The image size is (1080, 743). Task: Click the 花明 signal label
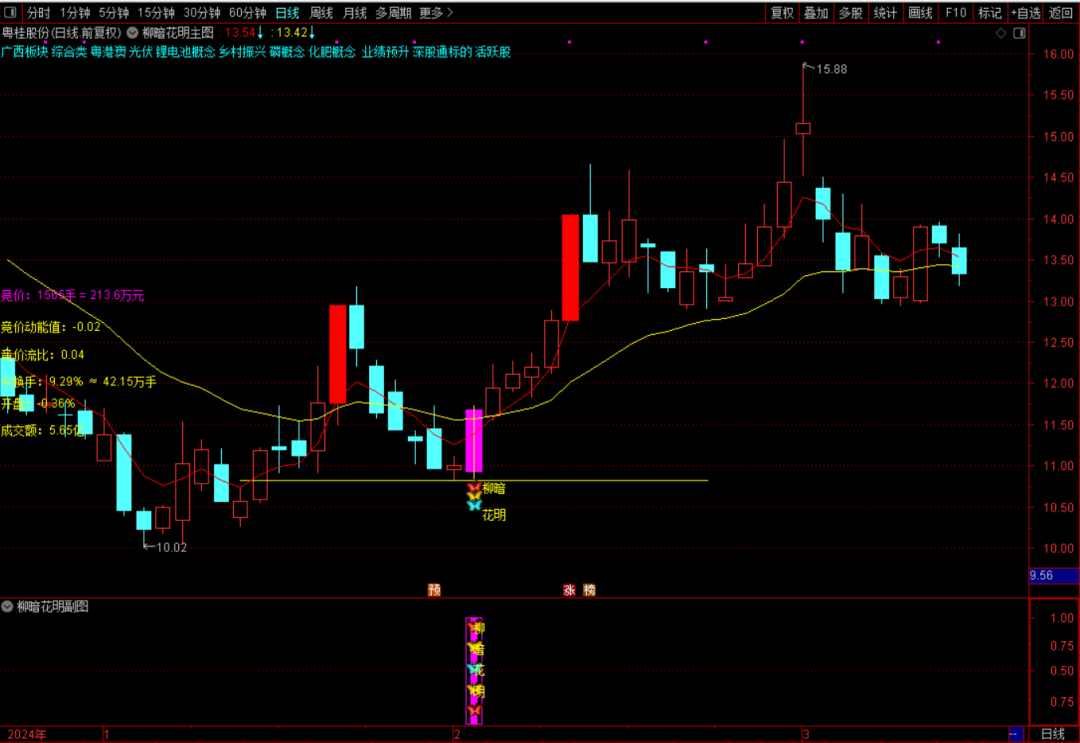point(494,515)
